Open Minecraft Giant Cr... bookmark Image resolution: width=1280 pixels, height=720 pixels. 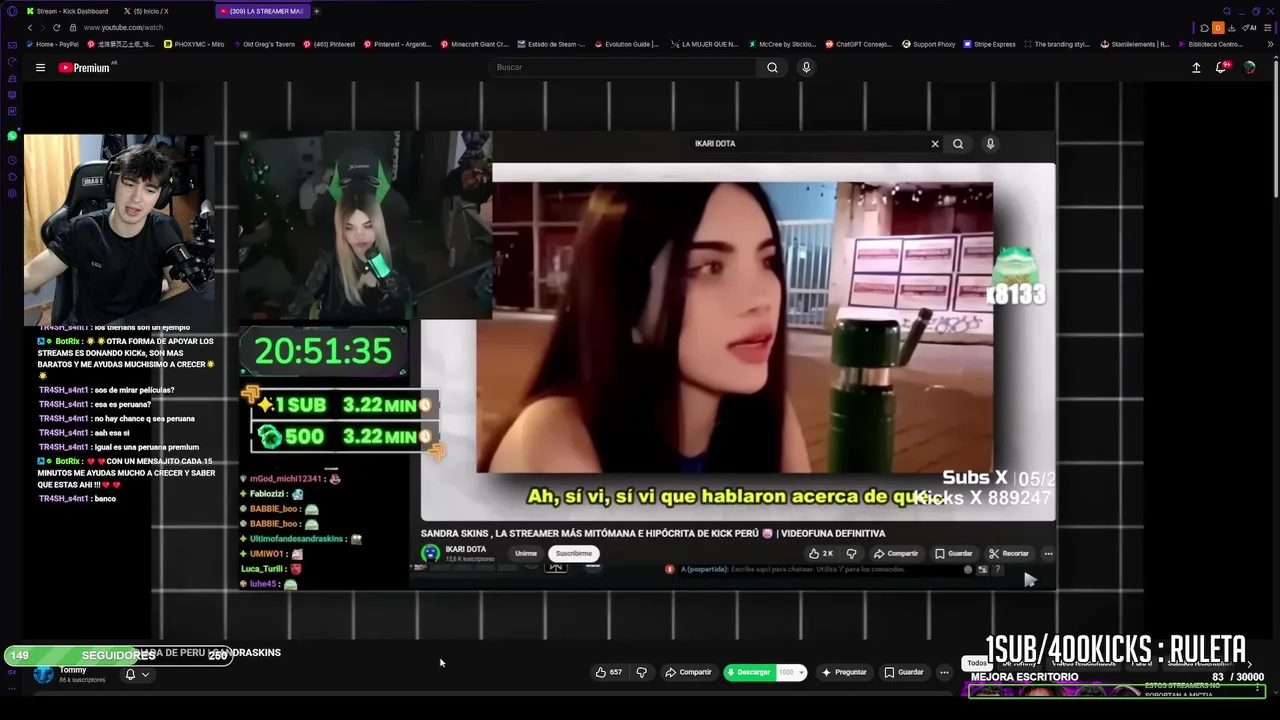pos(475,44)
